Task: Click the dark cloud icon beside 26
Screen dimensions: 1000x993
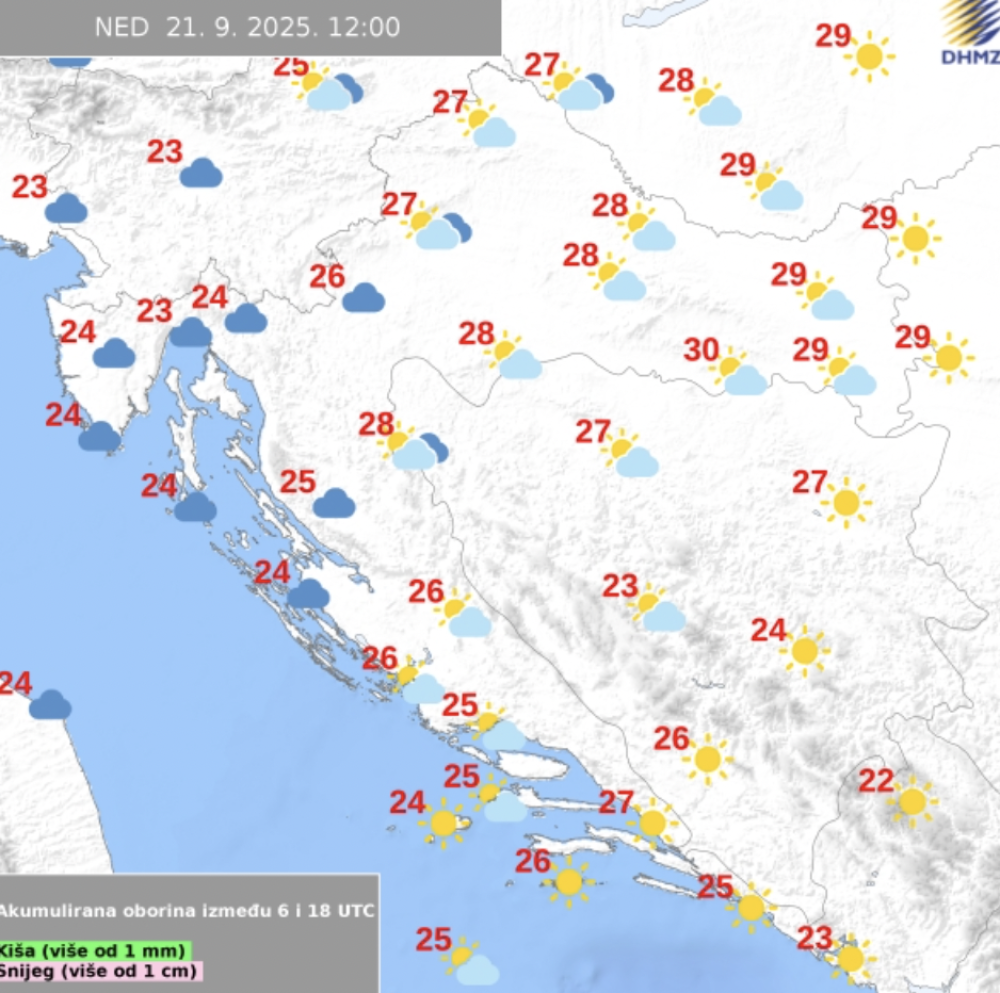Action: (x=364, y=298)
